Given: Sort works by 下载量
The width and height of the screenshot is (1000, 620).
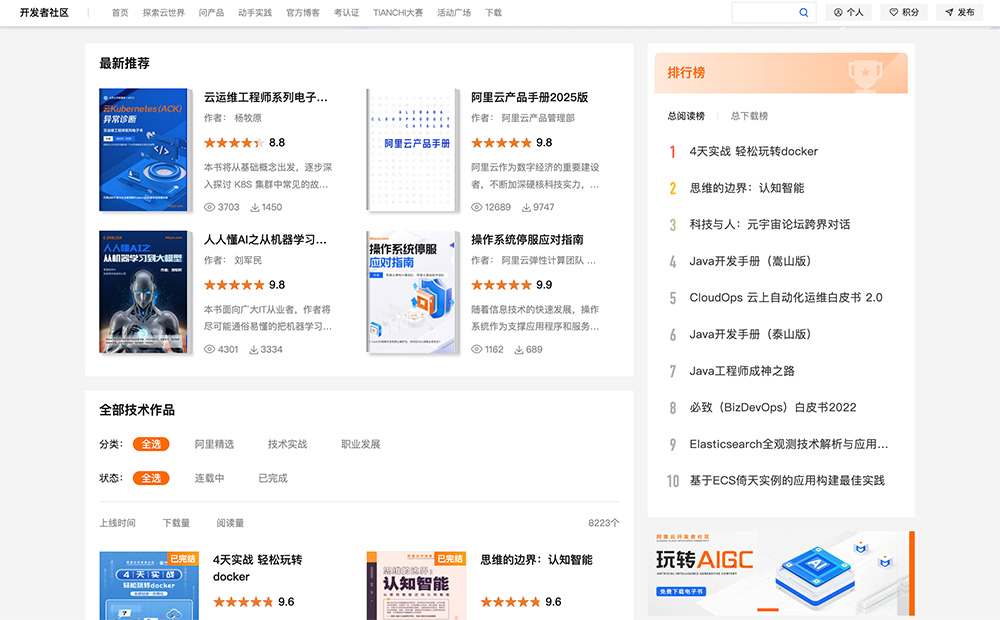Looking at the screenshot, I should click(176, 523).
